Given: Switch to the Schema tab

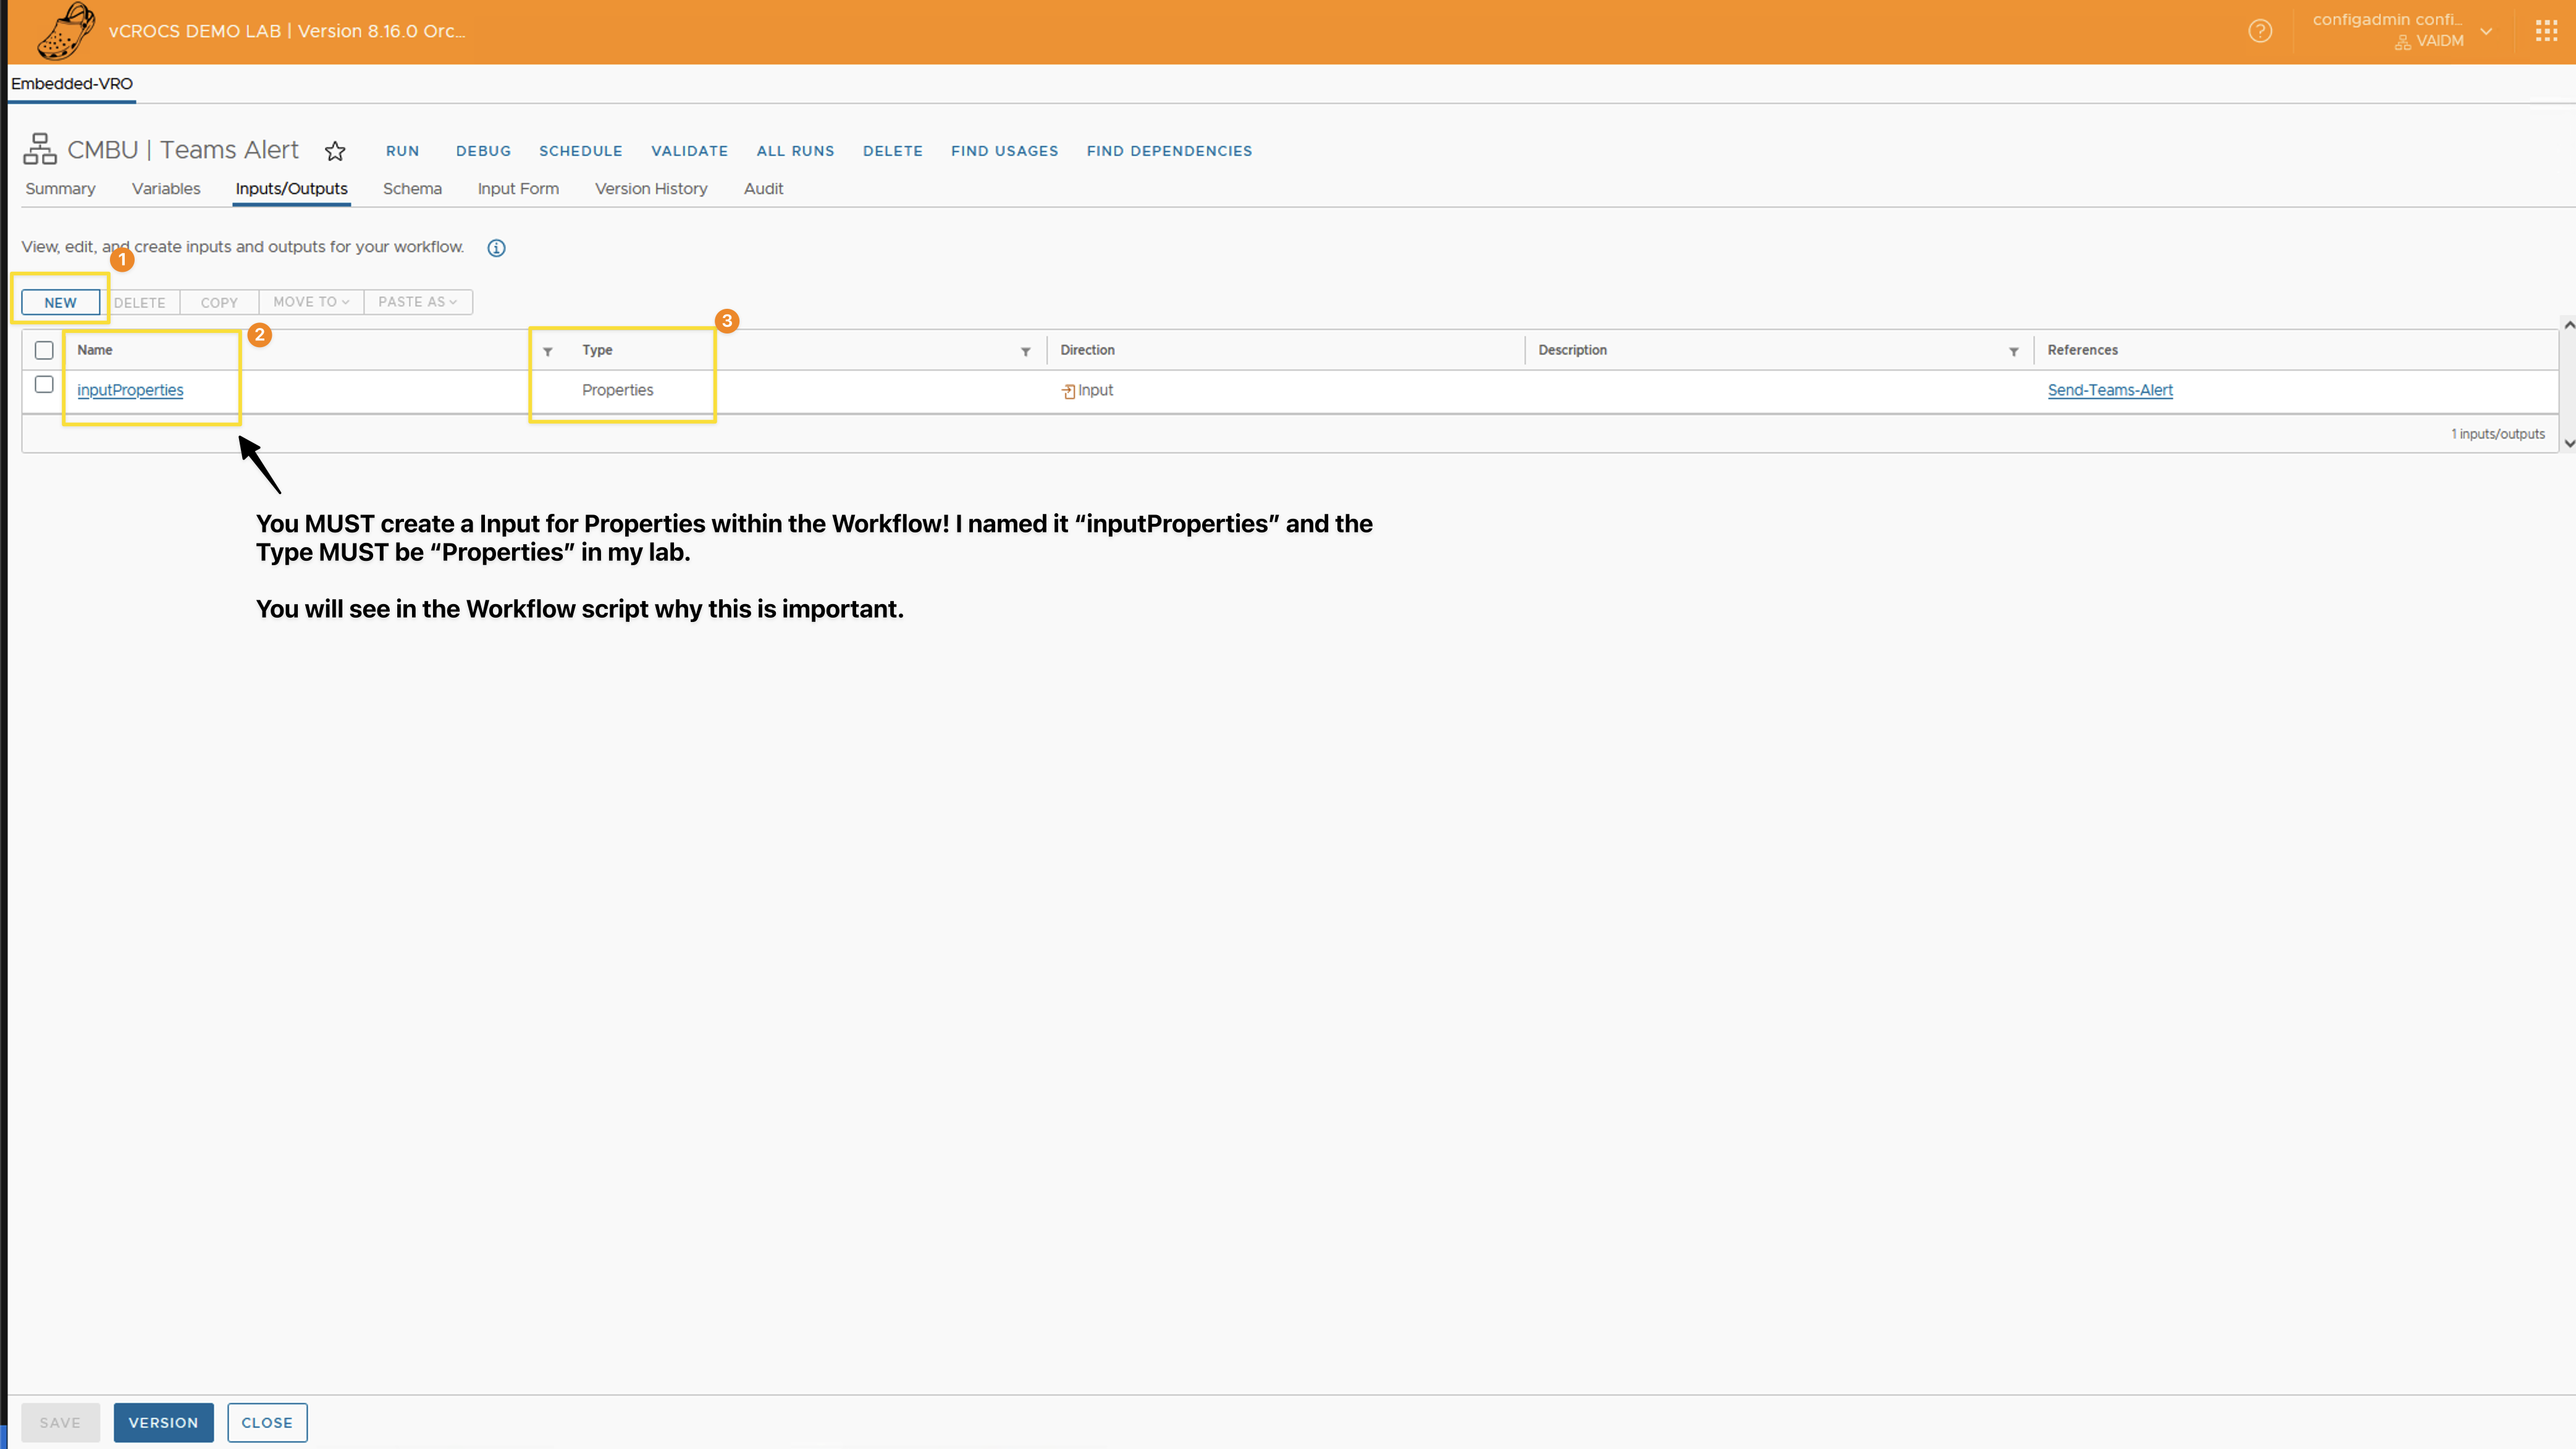Looking at the screenshot, I should [x=412, y=189].
